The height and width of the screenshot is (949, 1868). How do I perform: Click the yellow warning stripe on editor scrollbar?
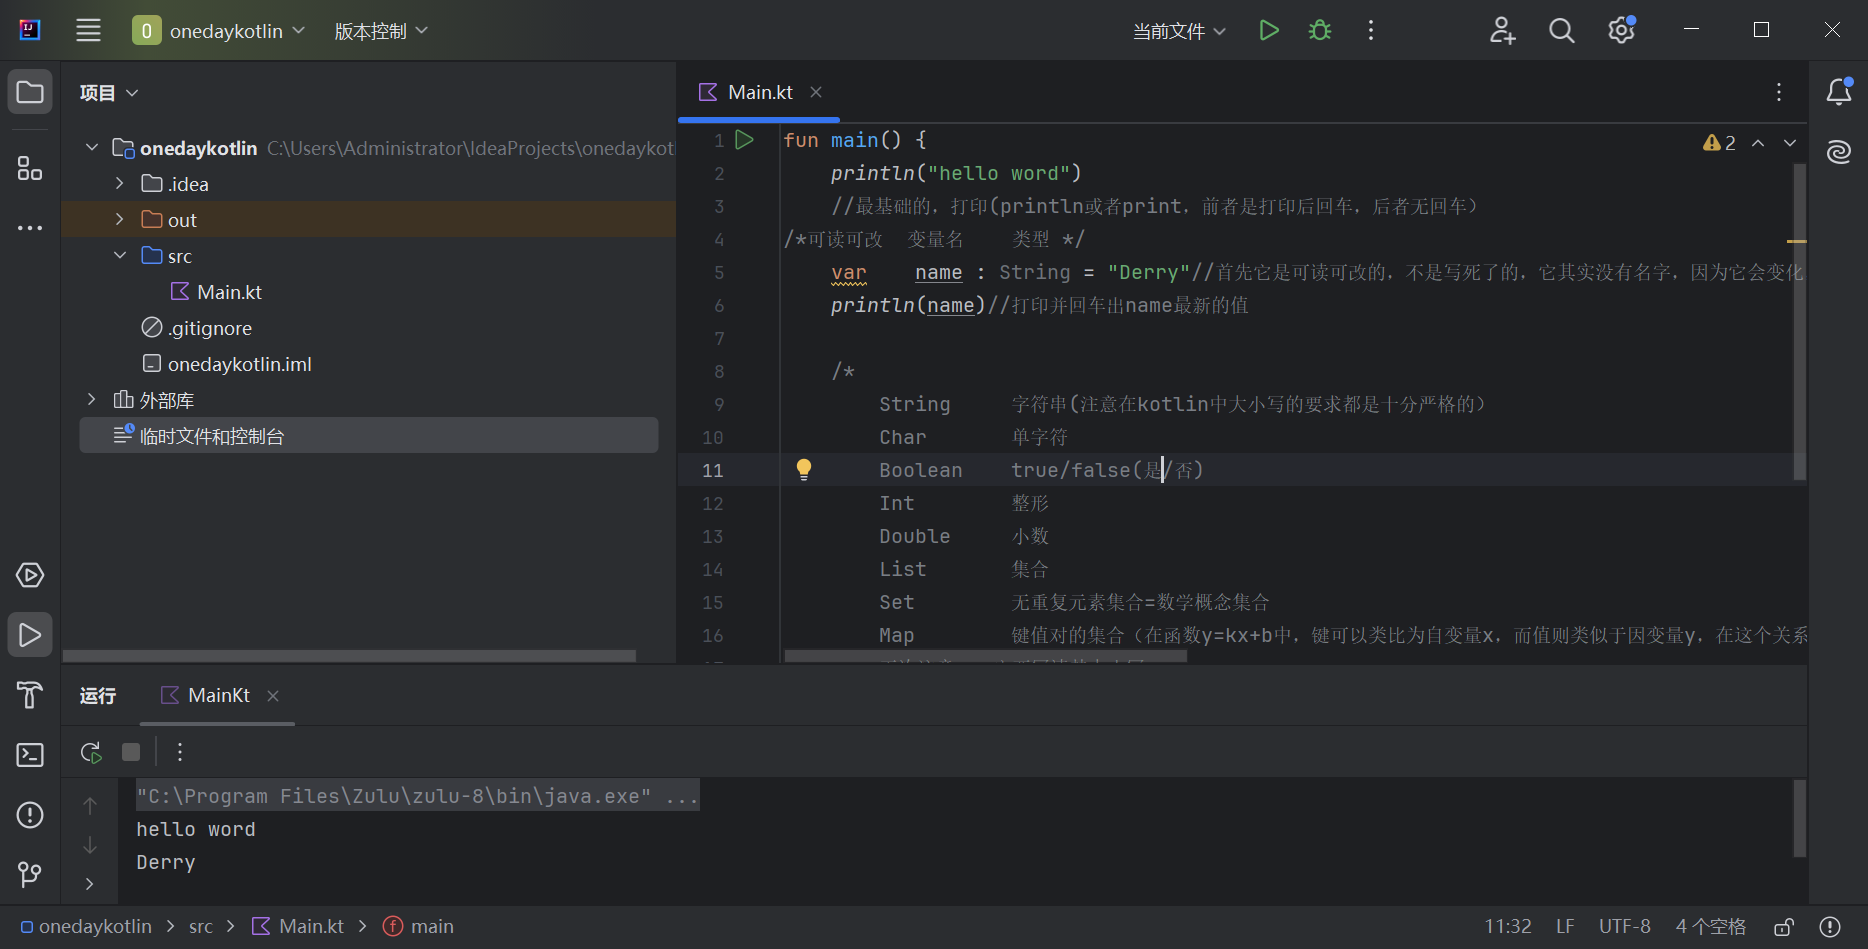pos(1797,241)
